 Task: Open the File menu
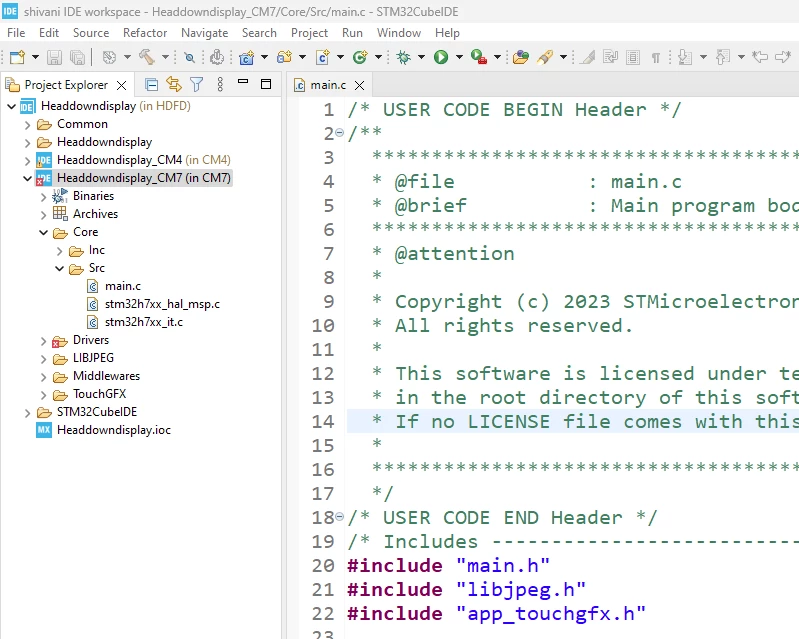pos(16,33)
